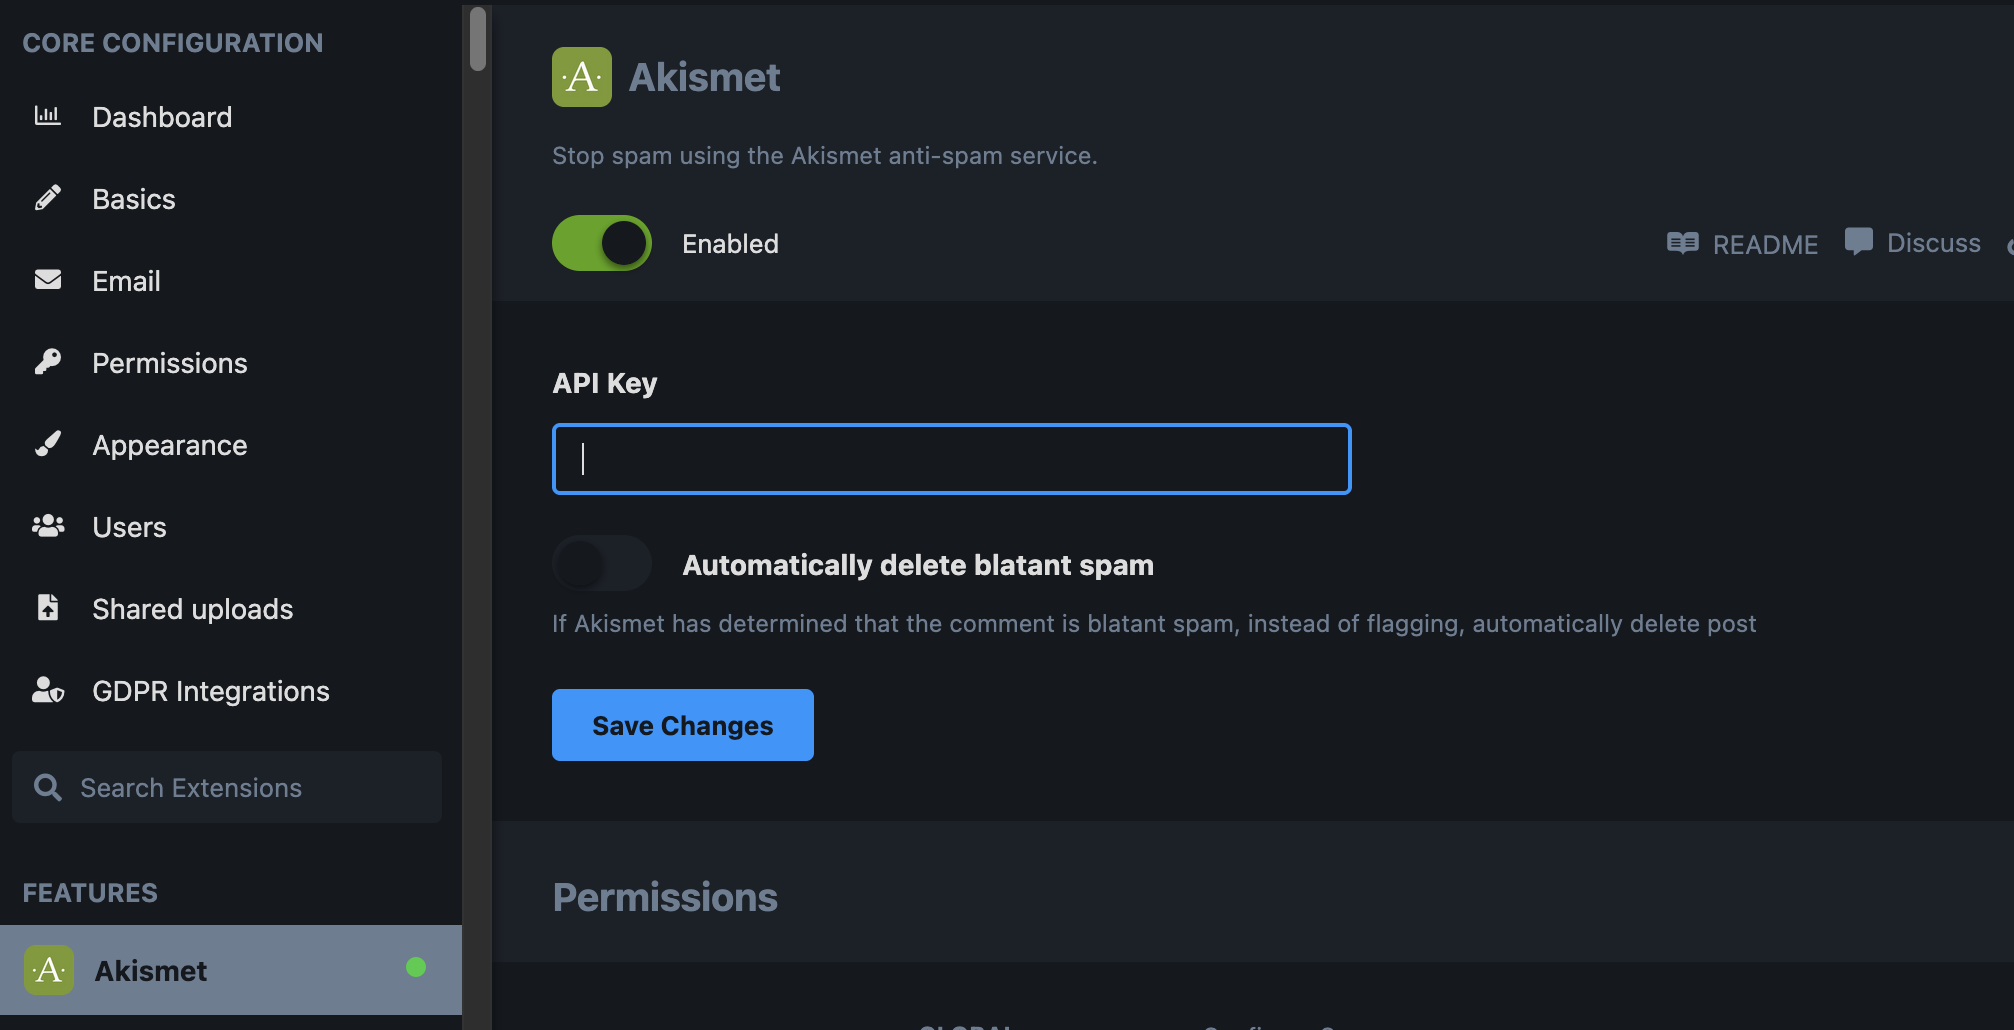This screenshot has height=1030, width=2014.
Task: Open the Dashboard menu item
Action: point(162,117)
